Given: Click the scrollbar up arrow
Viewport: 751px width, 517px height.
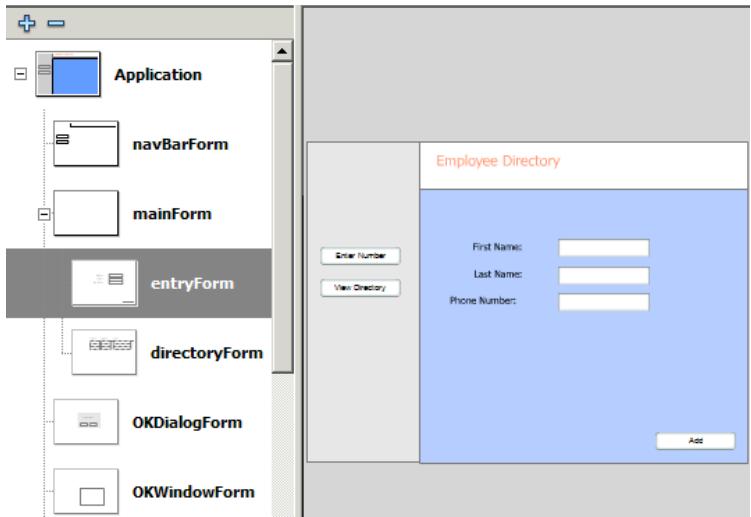Looking at the screenshot, I should (282, 51).
